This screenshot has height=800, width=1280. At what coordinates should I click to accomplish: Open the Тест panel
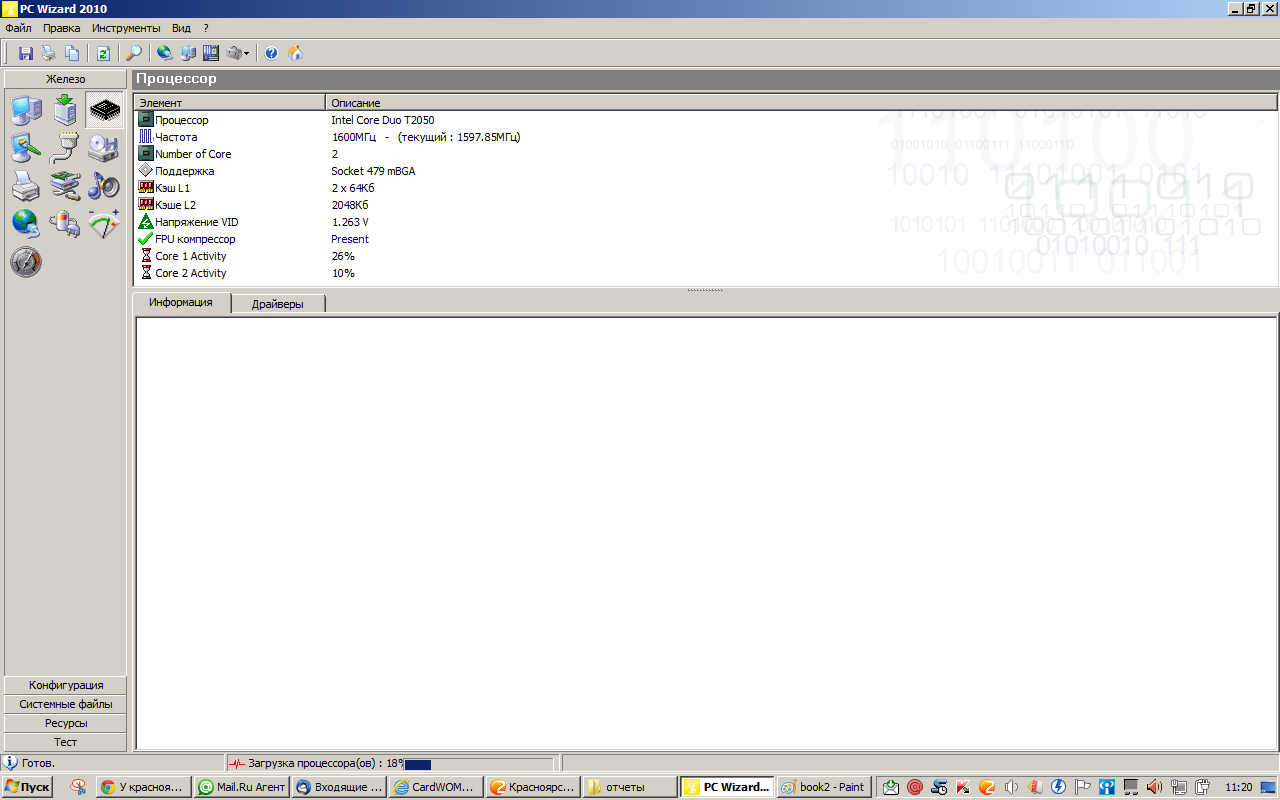click(66, 742)
